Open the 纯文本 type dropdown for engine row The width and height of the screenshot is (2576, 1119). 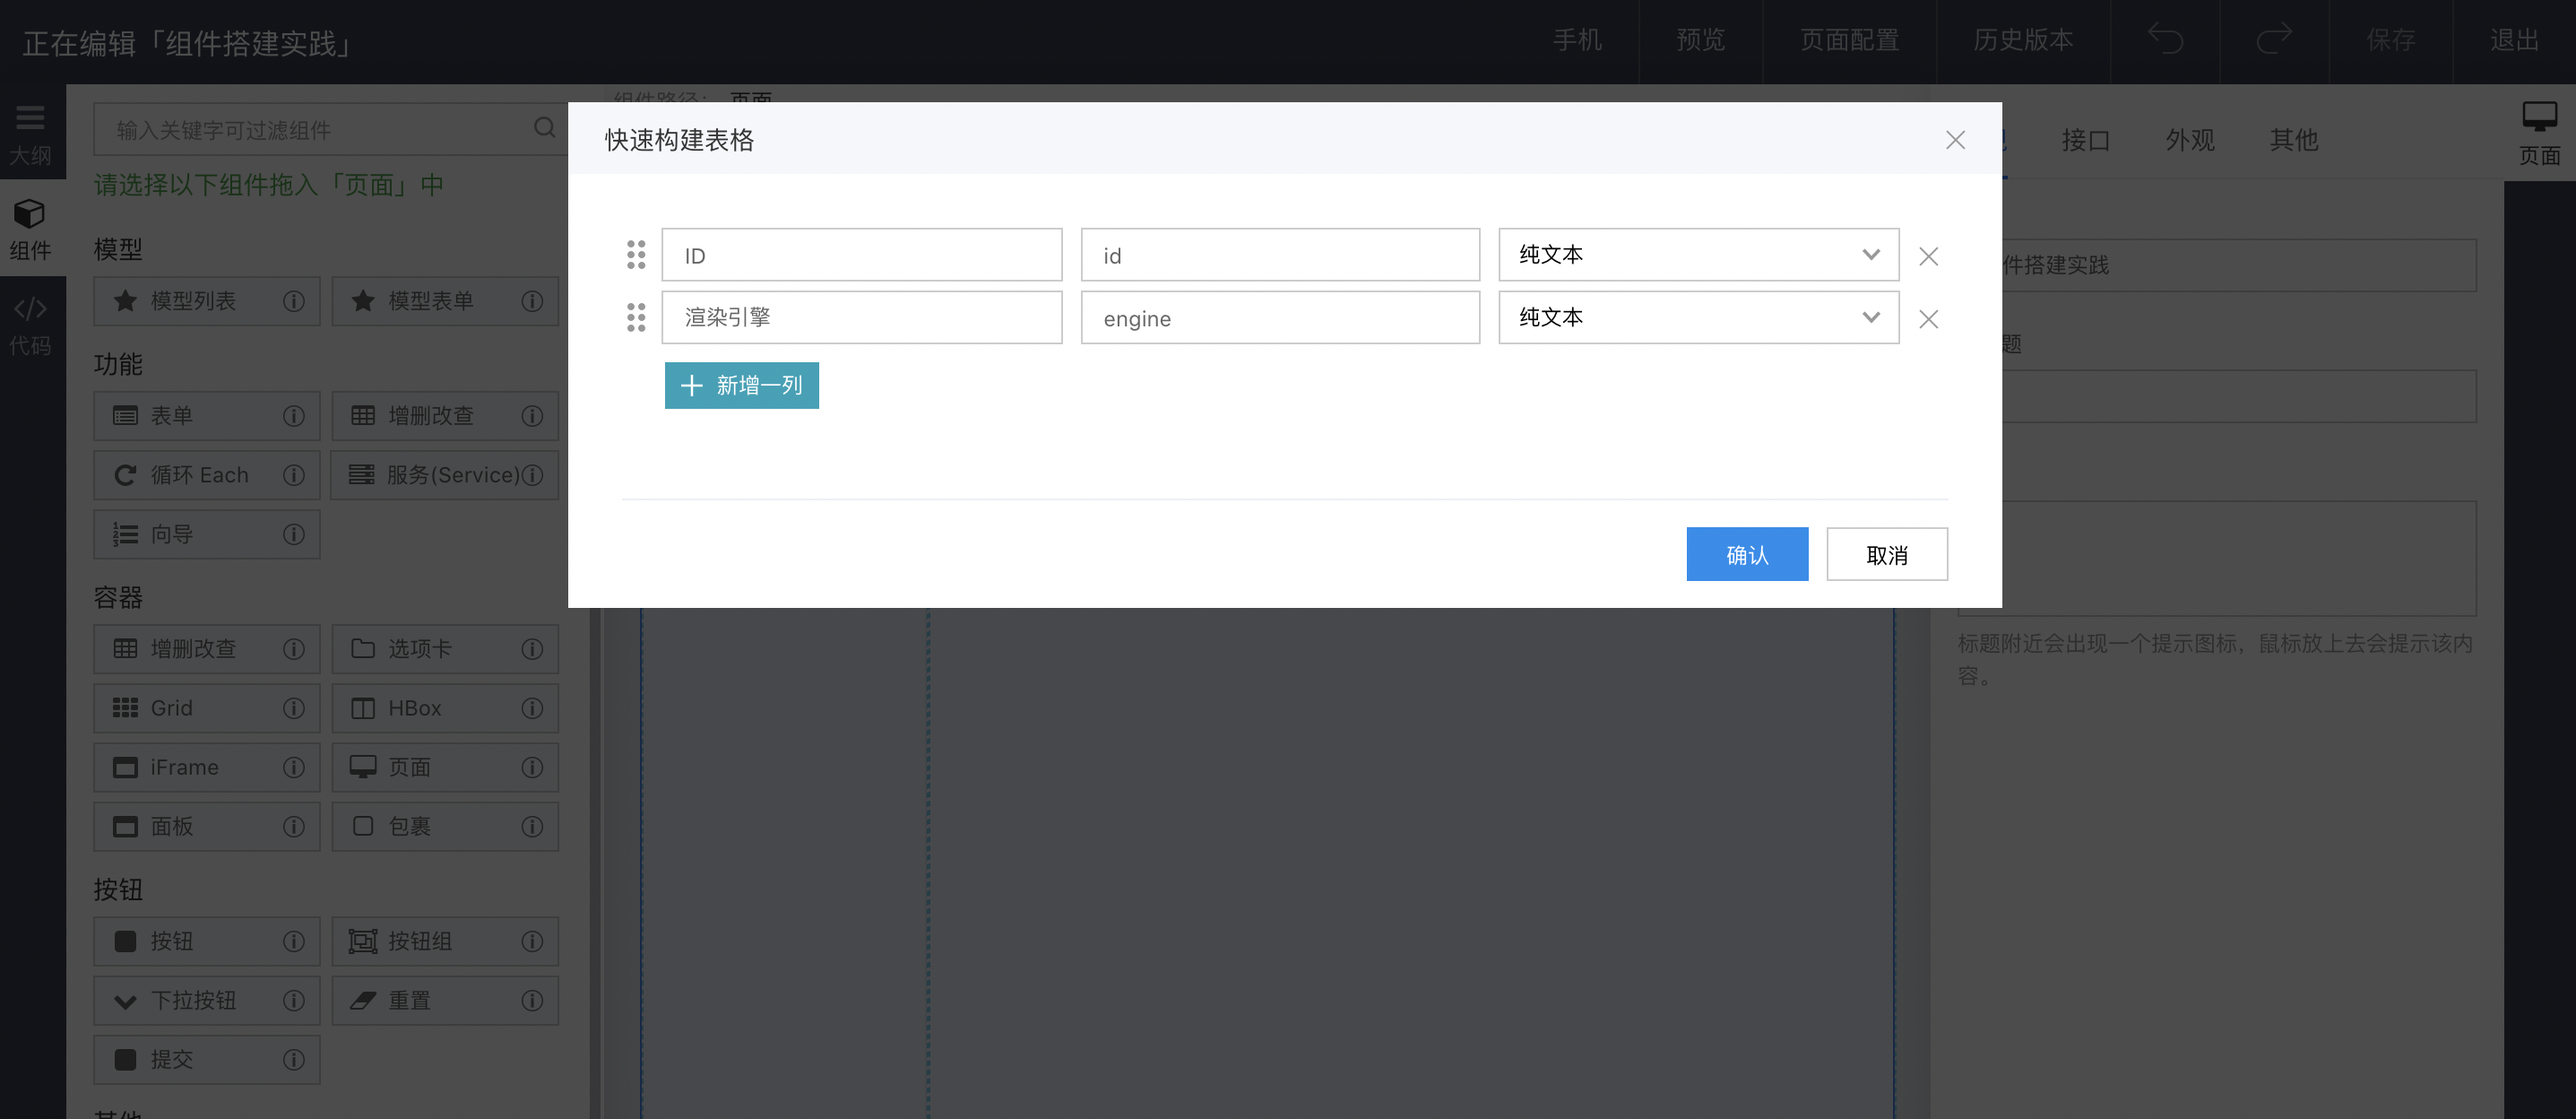1698,317
